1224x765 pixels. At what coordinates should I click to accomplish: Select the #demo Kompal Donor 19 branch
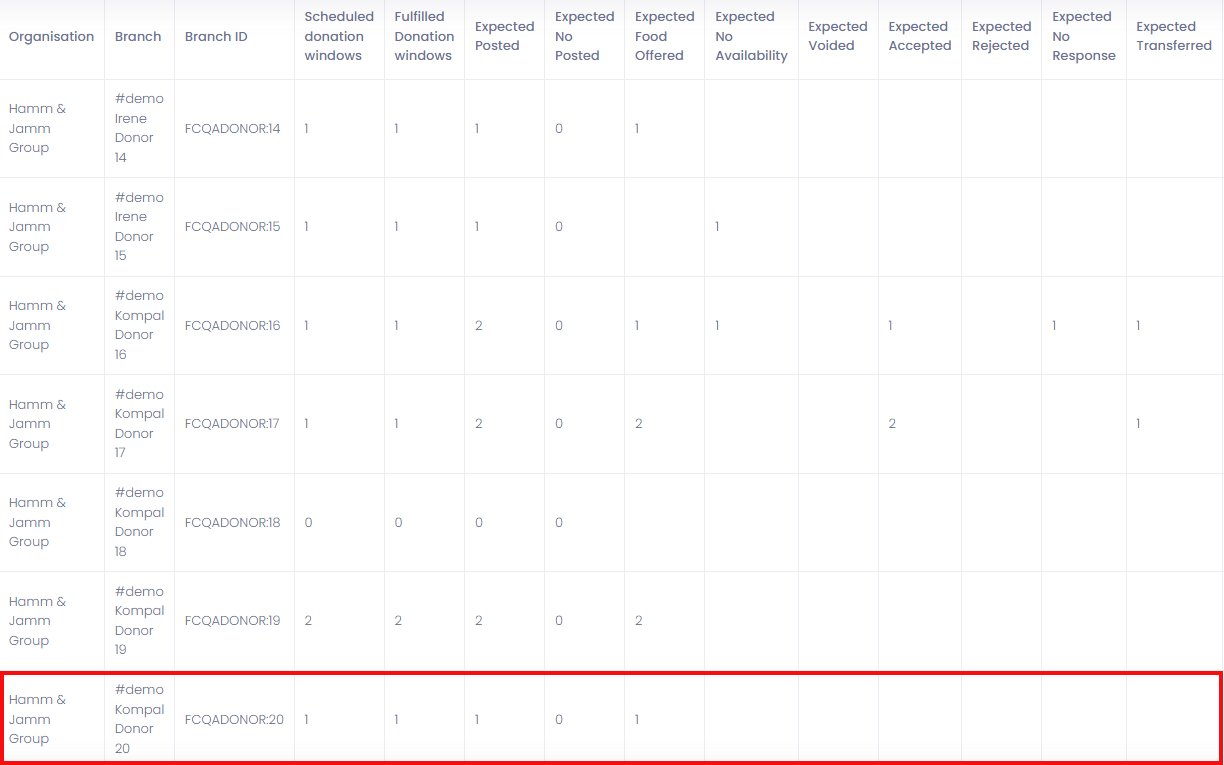pyautogui.click(x=139, y=621)
